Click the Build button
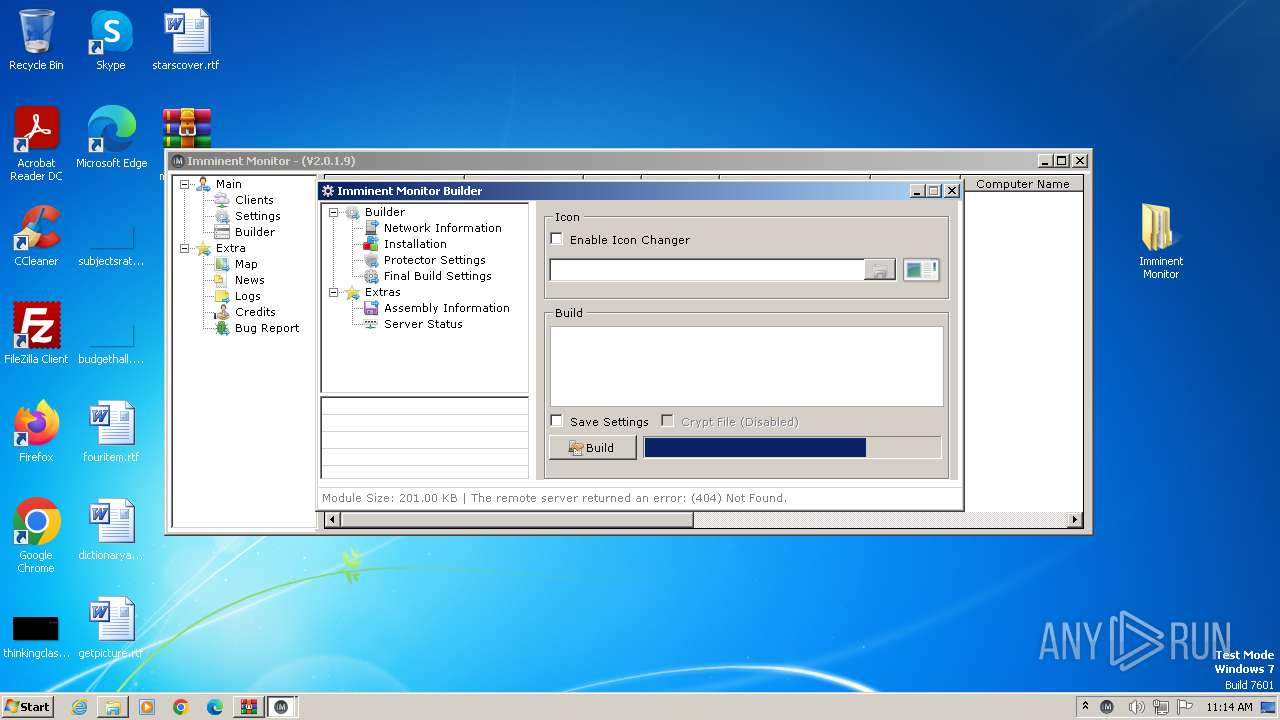Image resolution: width=1280 pixels, height=720 pixels. point(592,447)
